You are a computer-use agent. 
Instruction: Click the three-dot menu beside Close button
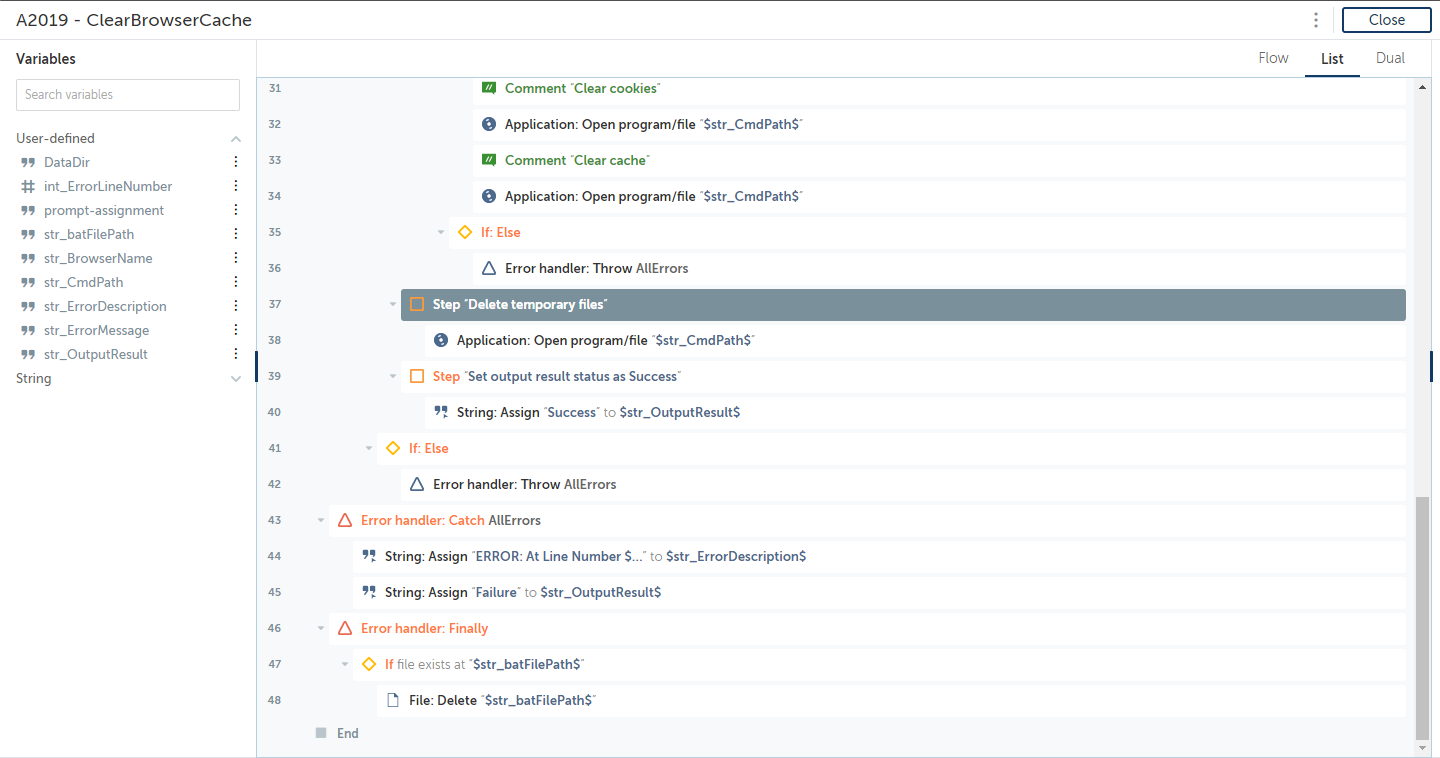[x=1316, y=20]
